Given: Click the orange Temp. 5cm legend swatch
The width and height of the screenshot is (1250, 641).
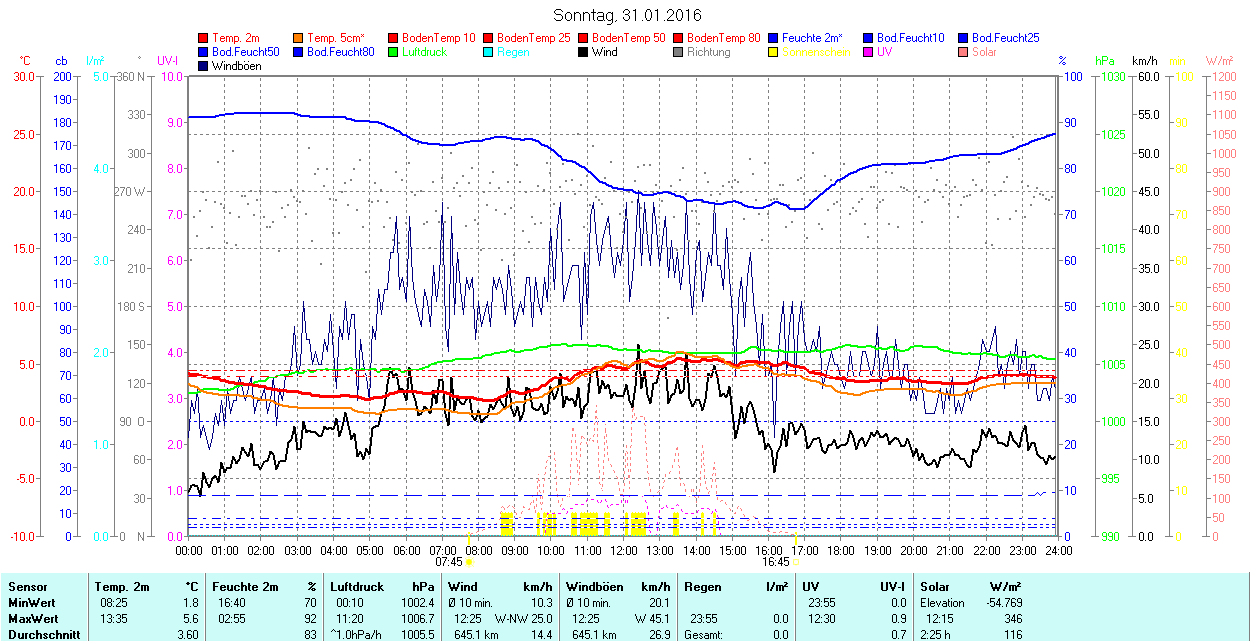Looking at the screenshot, I should tap(299, 38).
